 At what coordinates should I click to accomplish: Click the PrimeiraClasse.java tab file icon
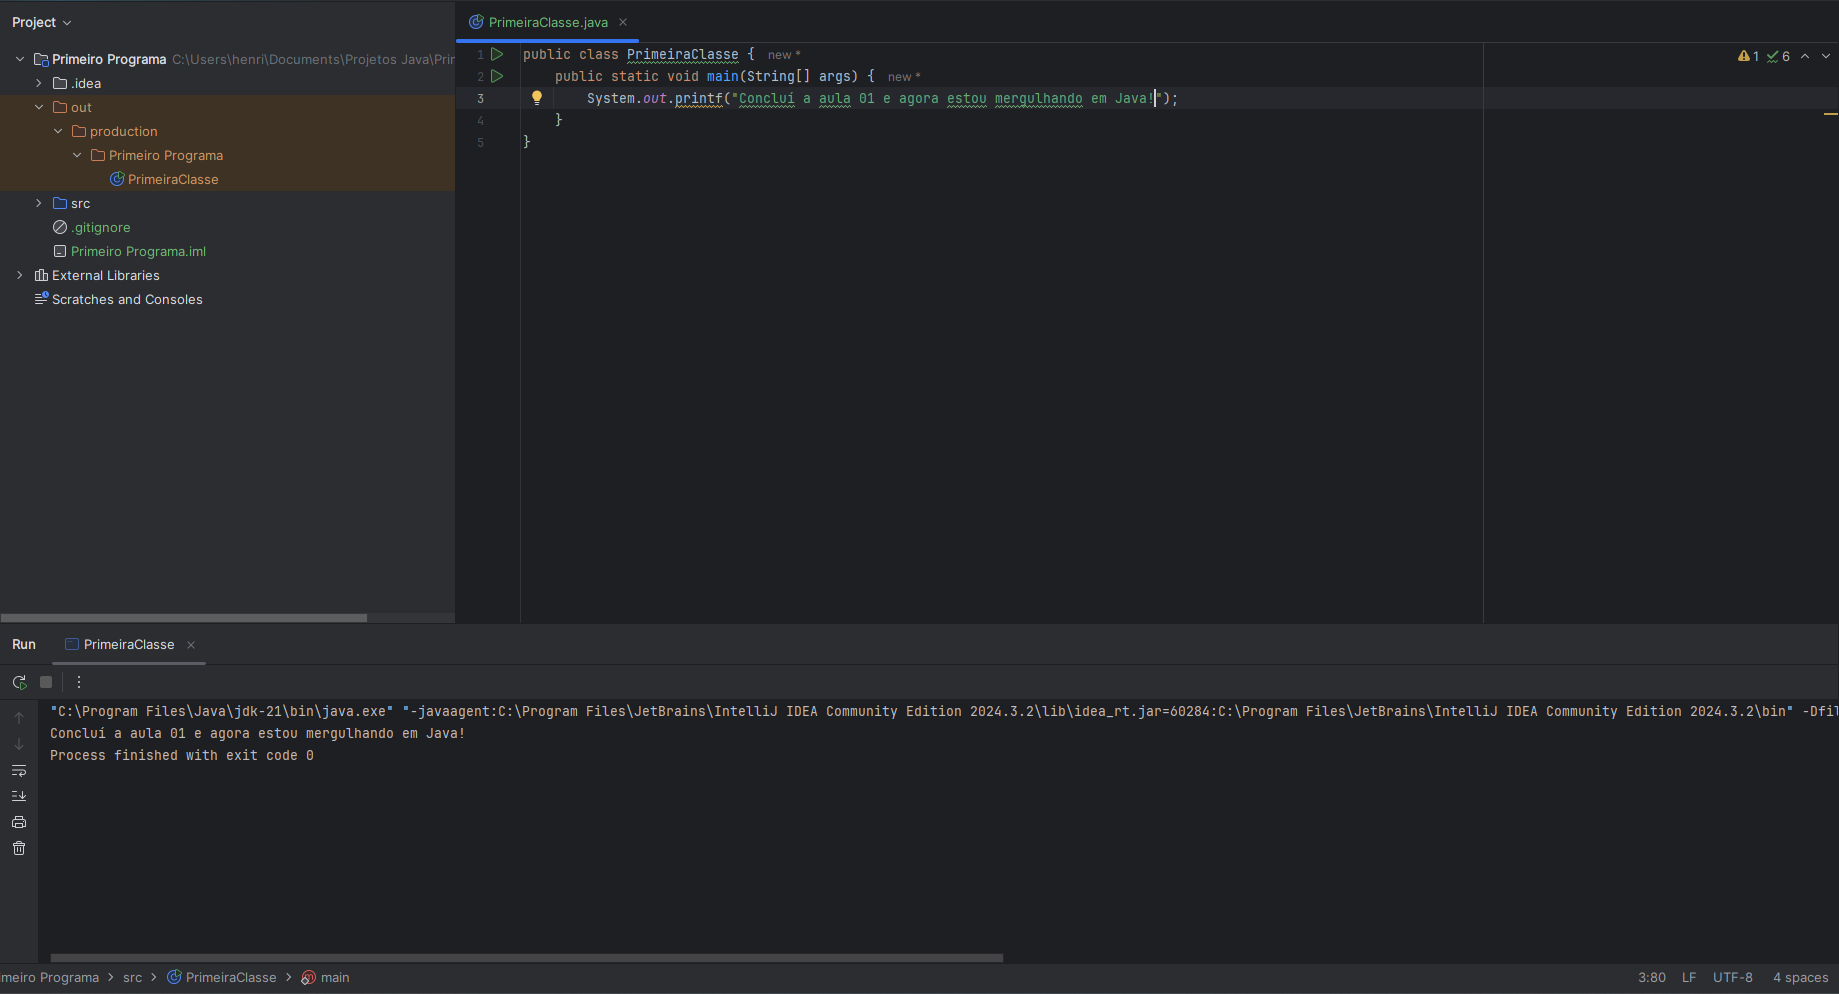point(476,22)
